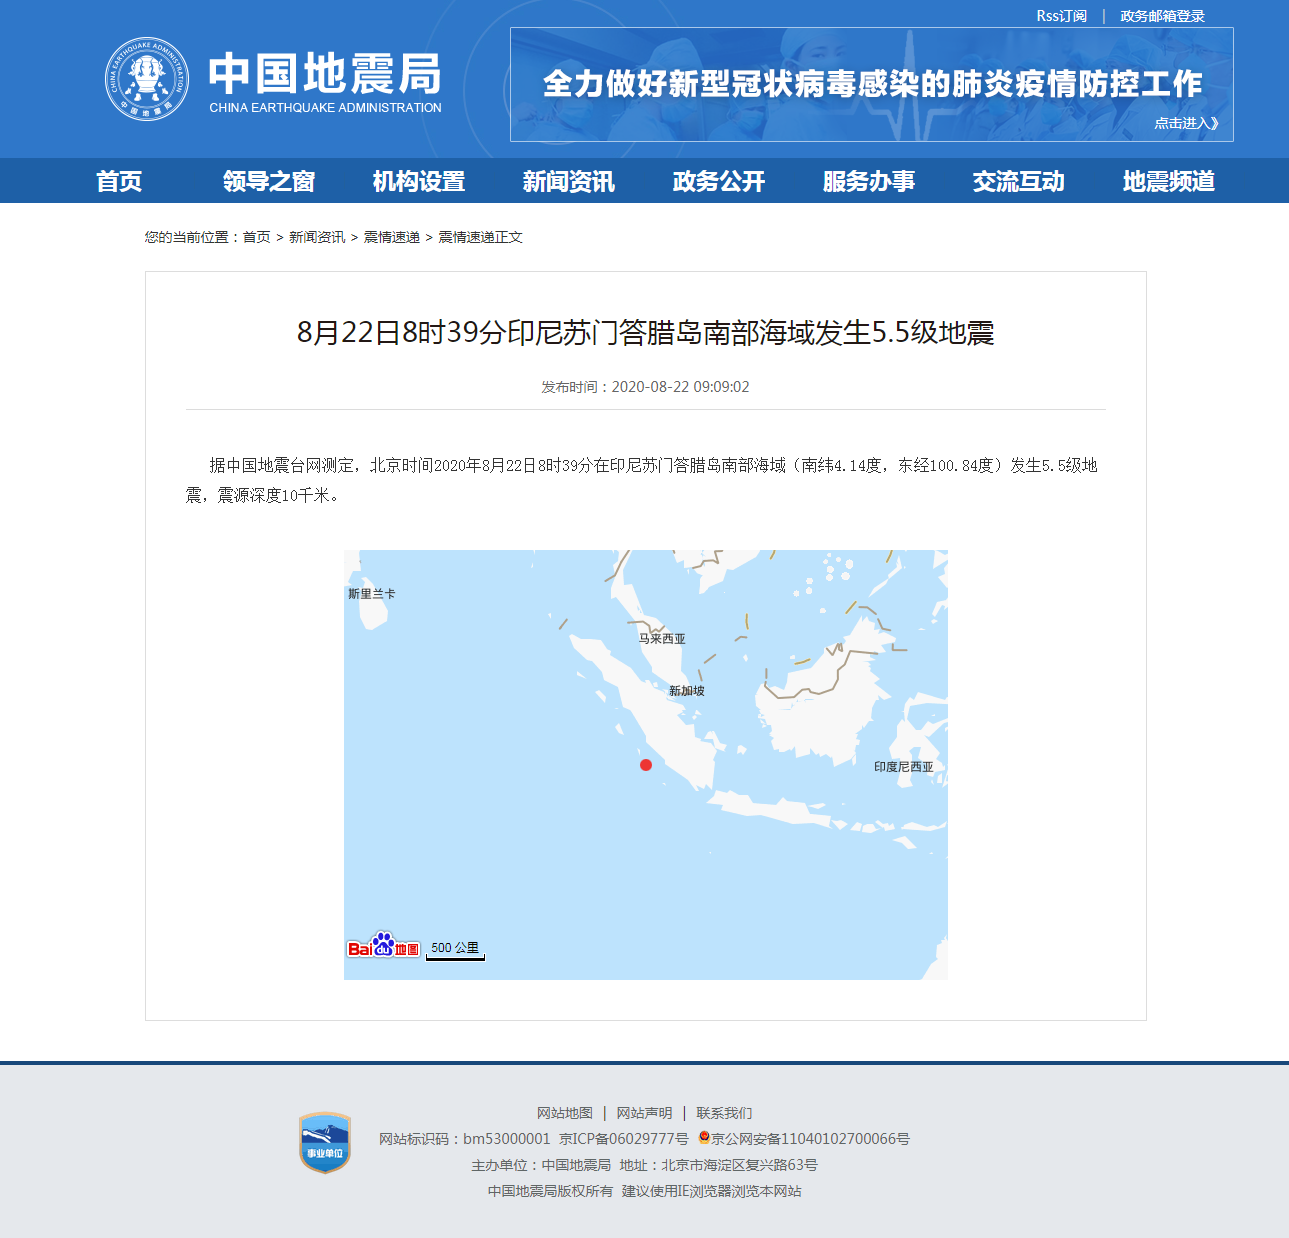The width and height of the screenshot is (1289, 1238).
Task: Click 点击进入 on the epidemic banner
Action: [x=1187, y=123]
